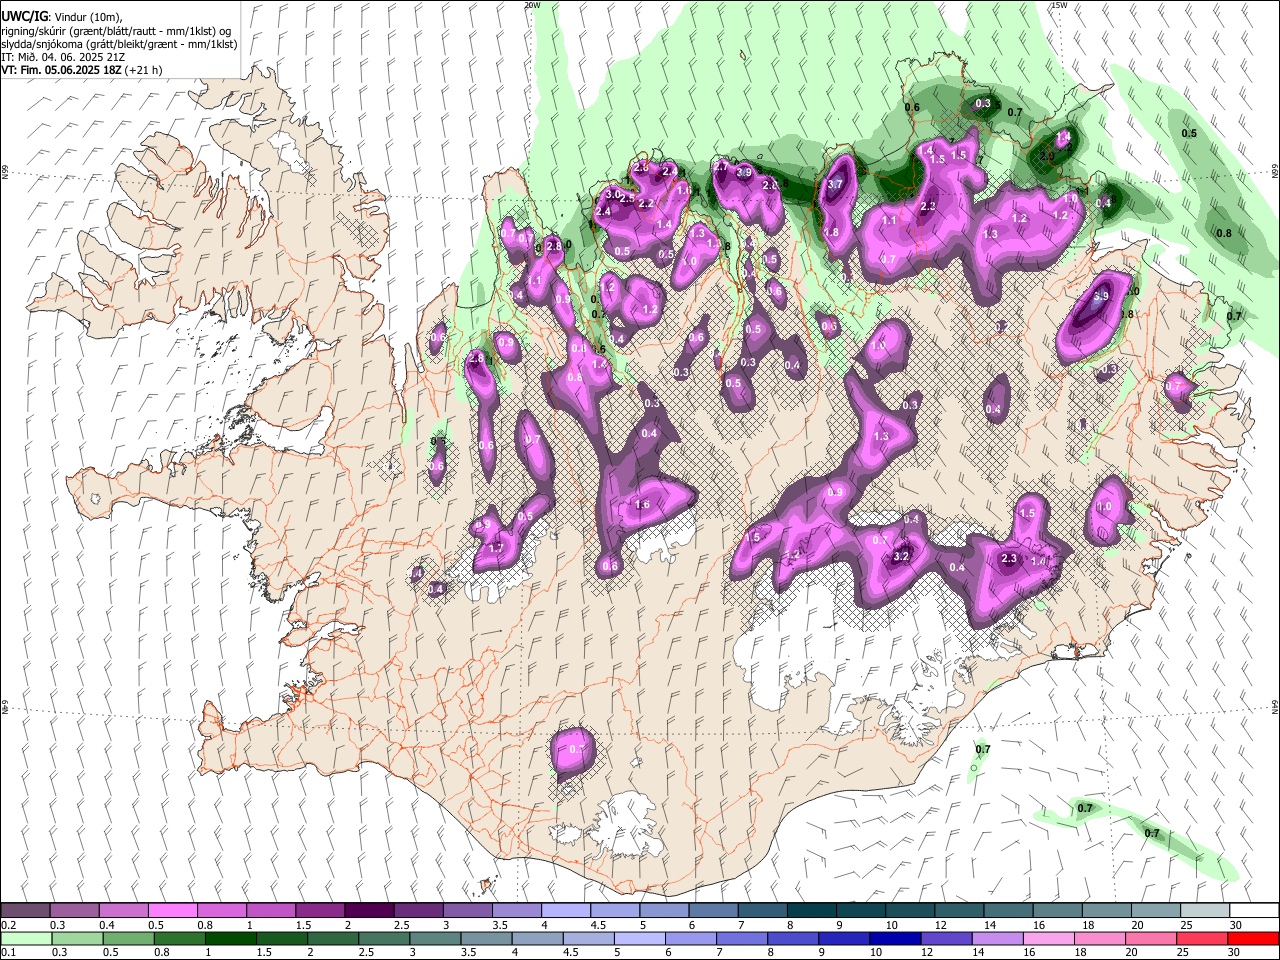Click the "IT: Mið. 04. 06. 2025 21Z" line
The image size is (1280, 960).
pos(63,57)
